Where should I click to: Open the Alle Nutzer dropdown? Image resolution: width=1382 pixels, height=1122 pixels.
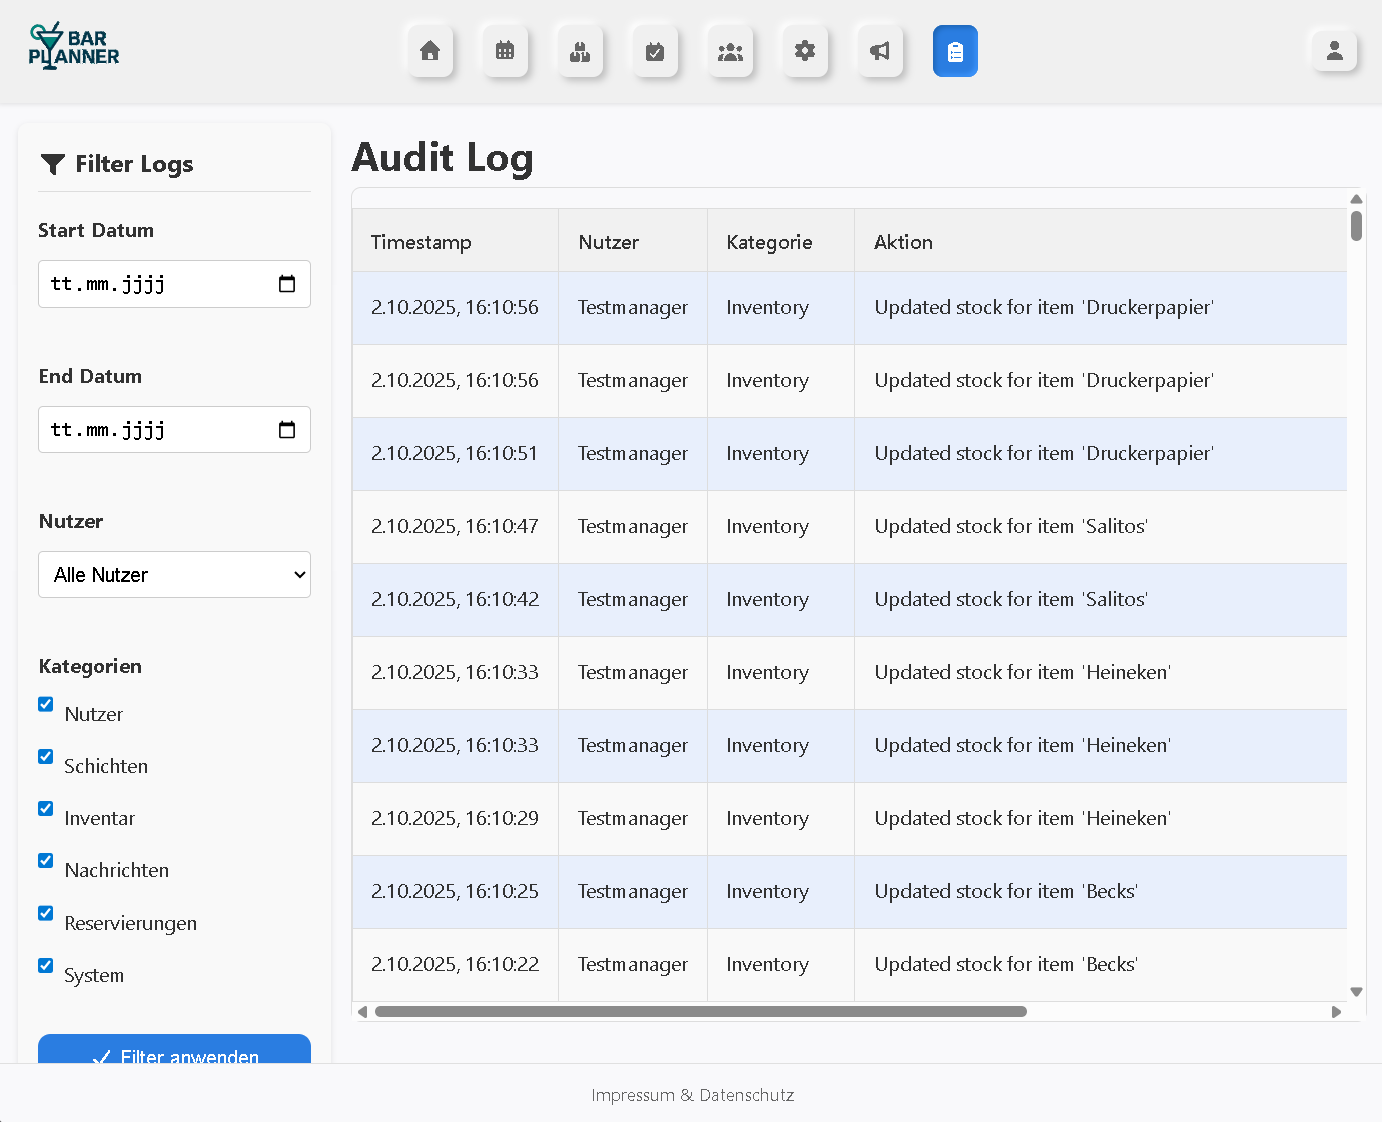[174, 574]
